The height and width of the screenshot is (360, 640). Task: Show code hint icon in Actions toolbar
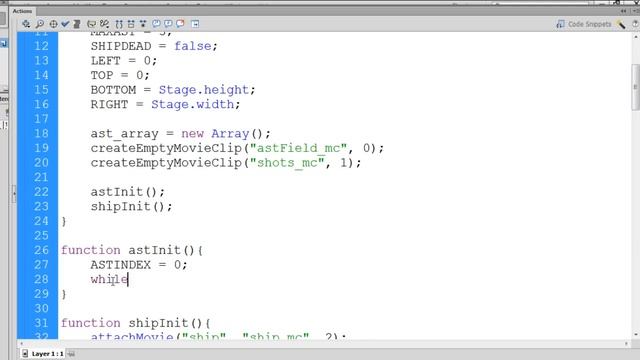coord(91,24)
